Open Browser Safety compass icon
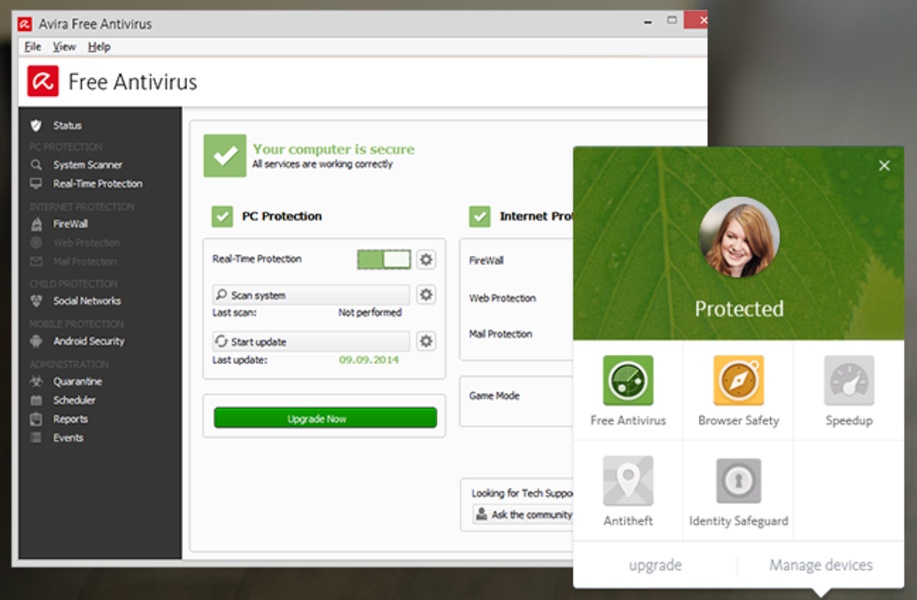 tap(738, 381)
